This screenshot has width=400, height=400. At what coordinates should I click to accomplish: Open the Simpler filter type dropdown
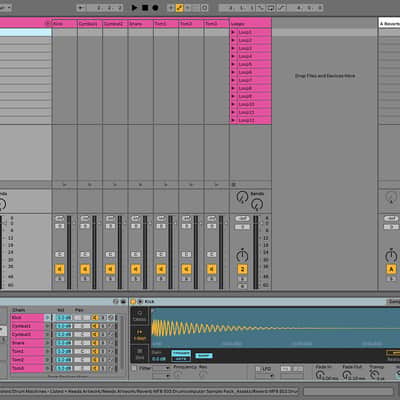point(161,368)
